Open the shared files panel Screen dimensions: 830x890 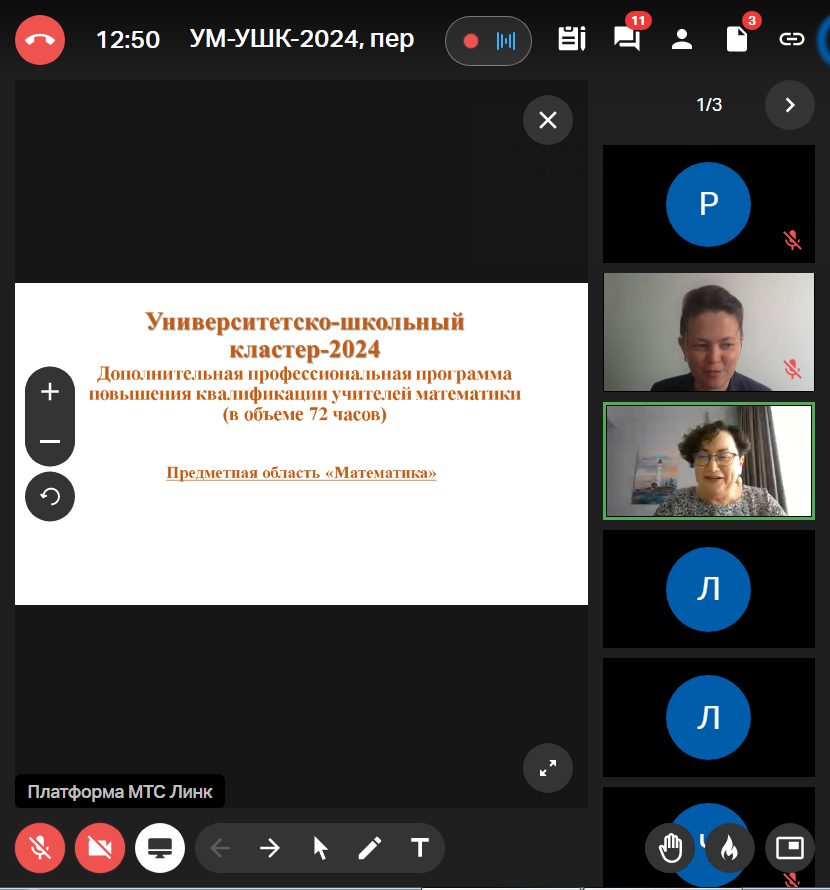[x=737, y=40]
